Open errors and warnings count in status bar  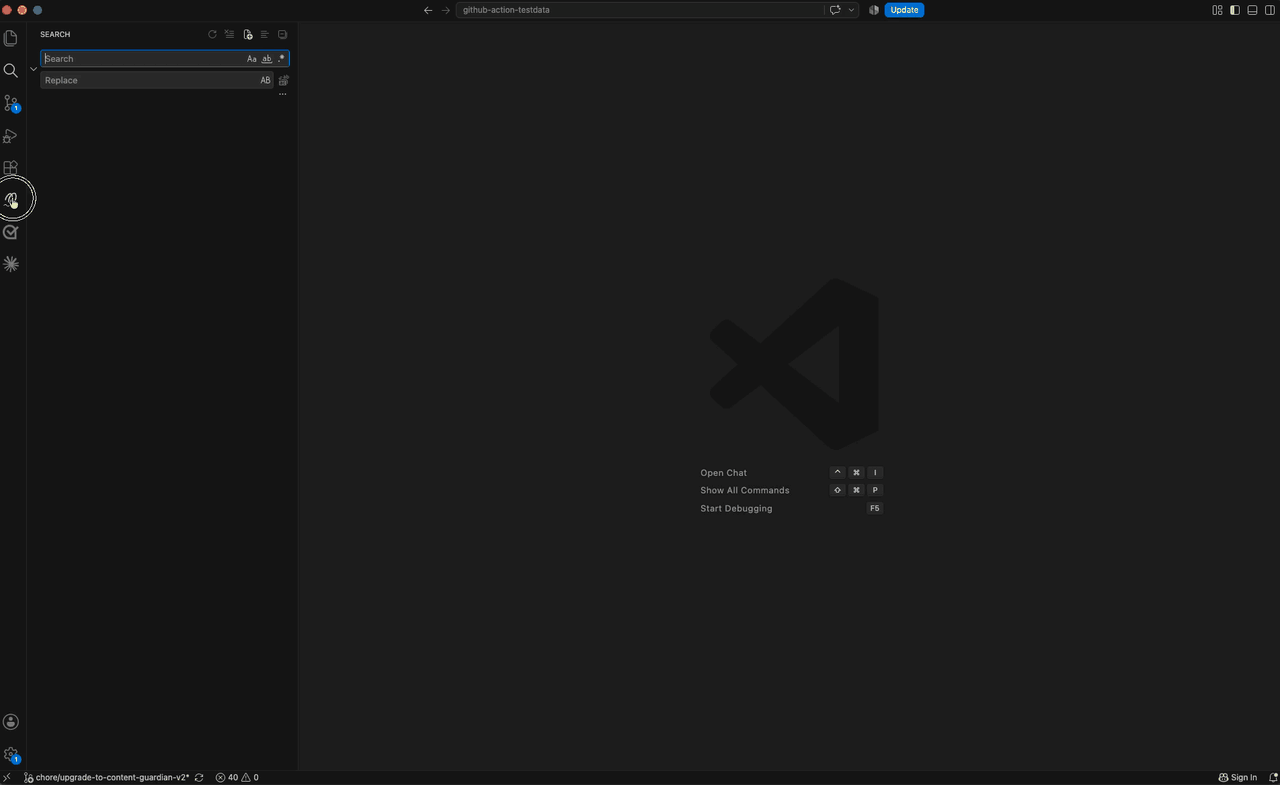coord(237,777)
